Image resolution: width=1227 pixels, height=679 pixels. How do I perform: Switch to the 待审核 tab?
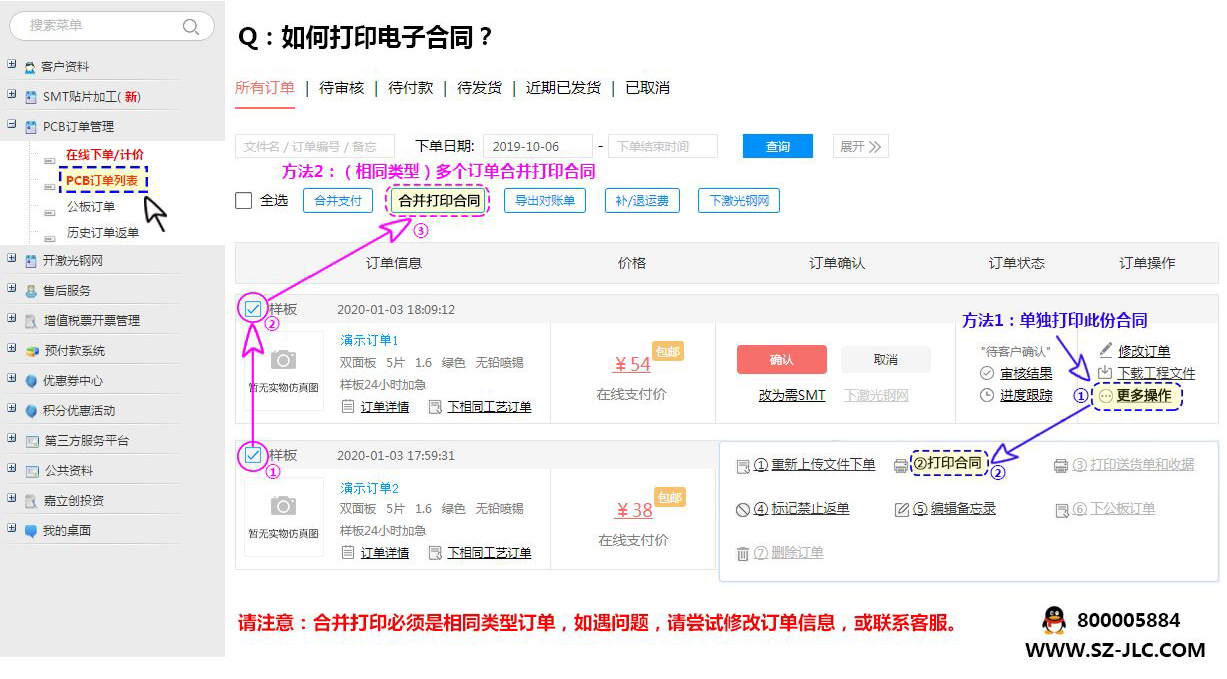tap(341, 88)
